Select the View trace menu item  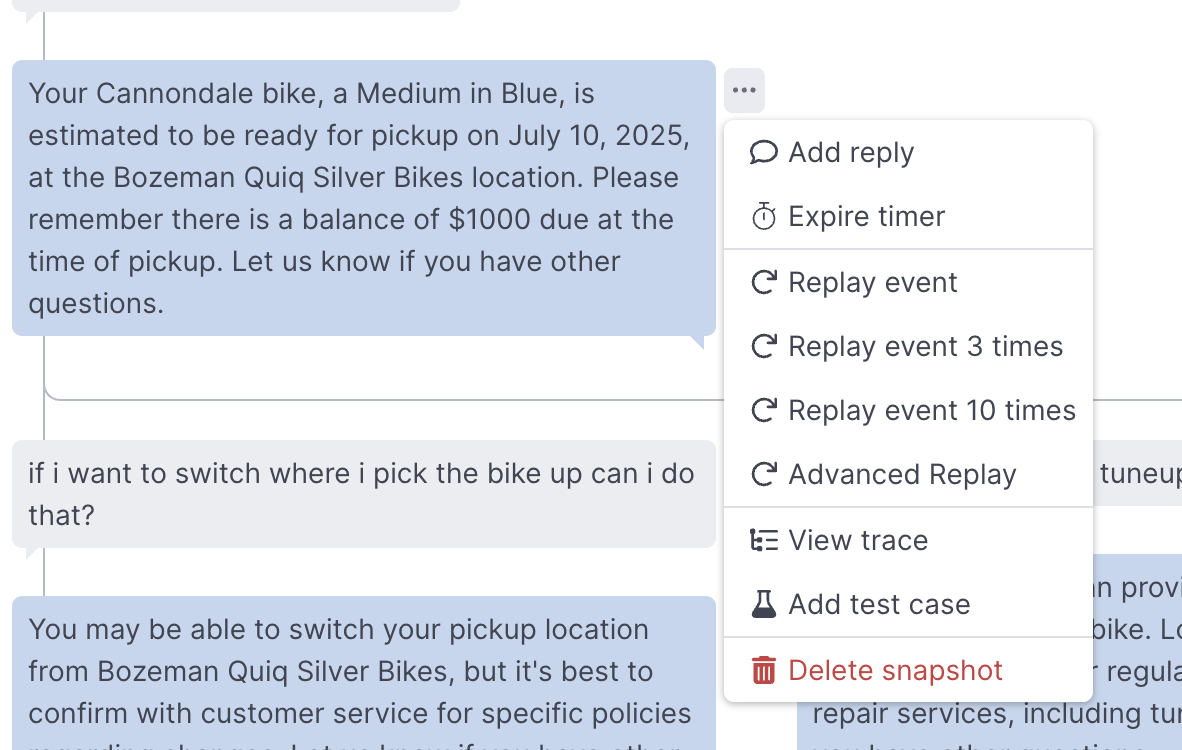[908, 540]
